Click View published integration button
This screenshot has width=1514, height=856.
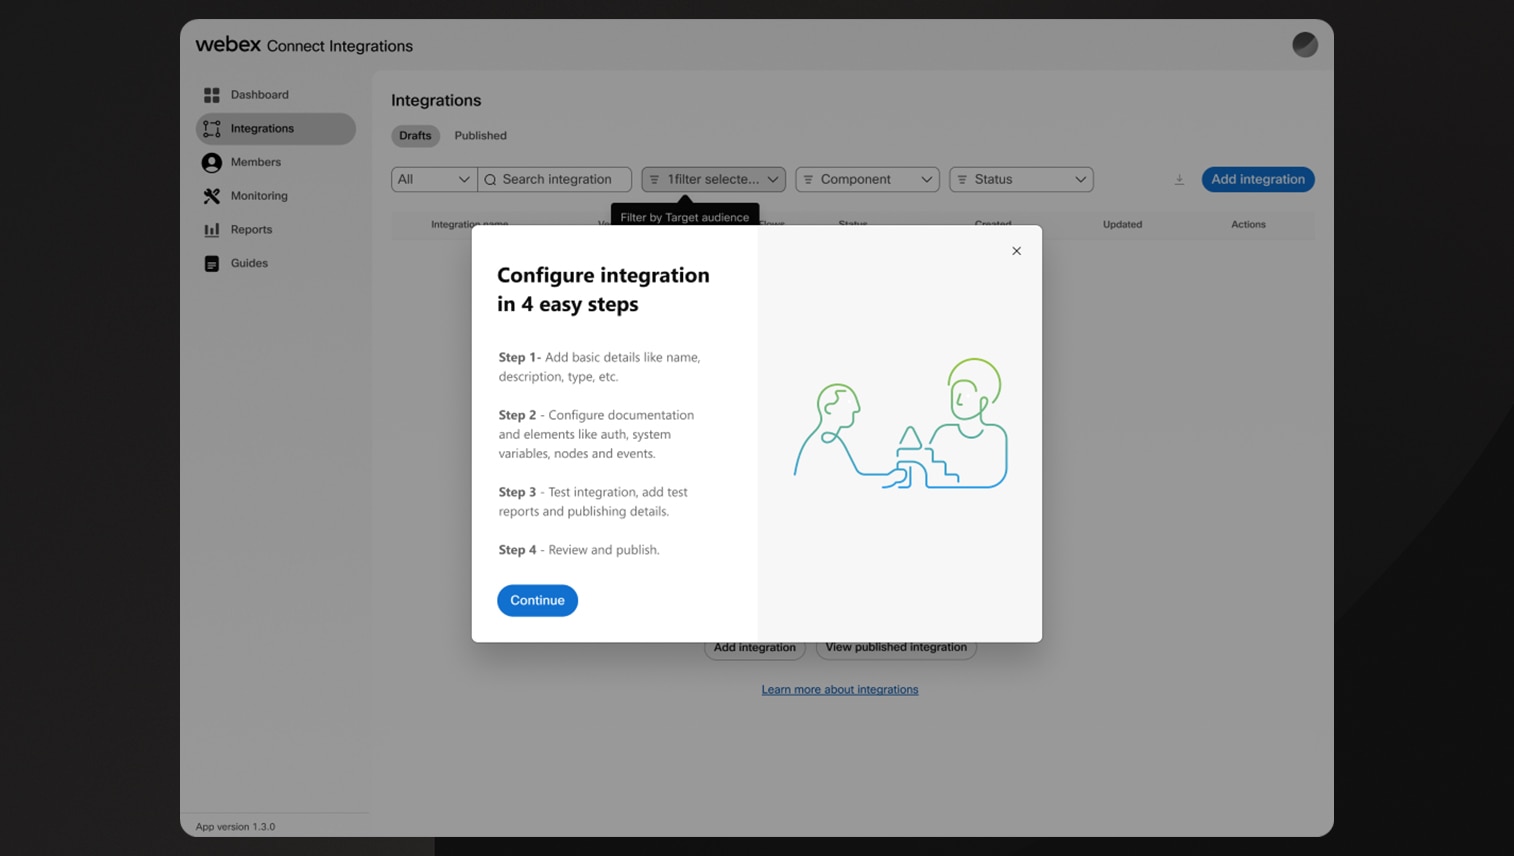(896, 648)
